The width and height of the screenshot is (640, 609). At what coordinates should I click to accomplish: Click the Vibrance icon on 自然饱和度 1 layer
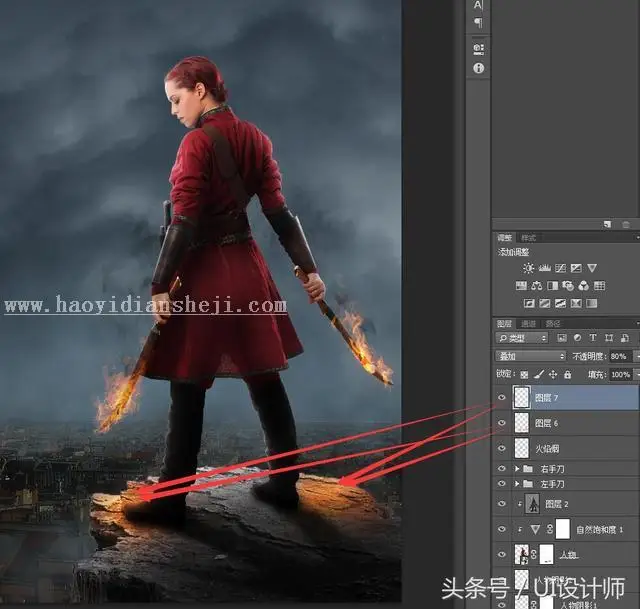click(535, 529)
